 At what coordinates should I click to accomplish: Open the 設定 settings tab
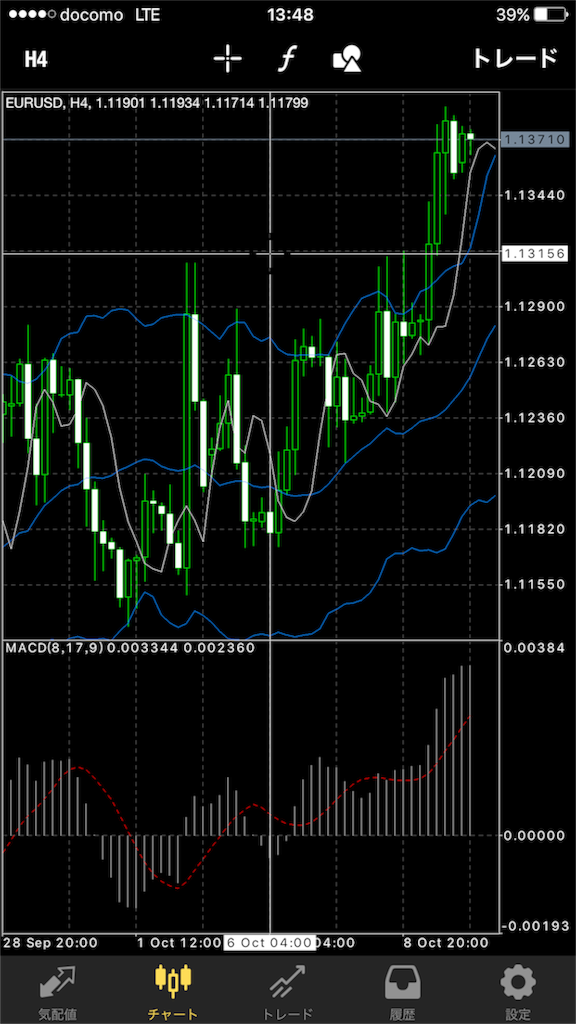(x=518, y=993)
